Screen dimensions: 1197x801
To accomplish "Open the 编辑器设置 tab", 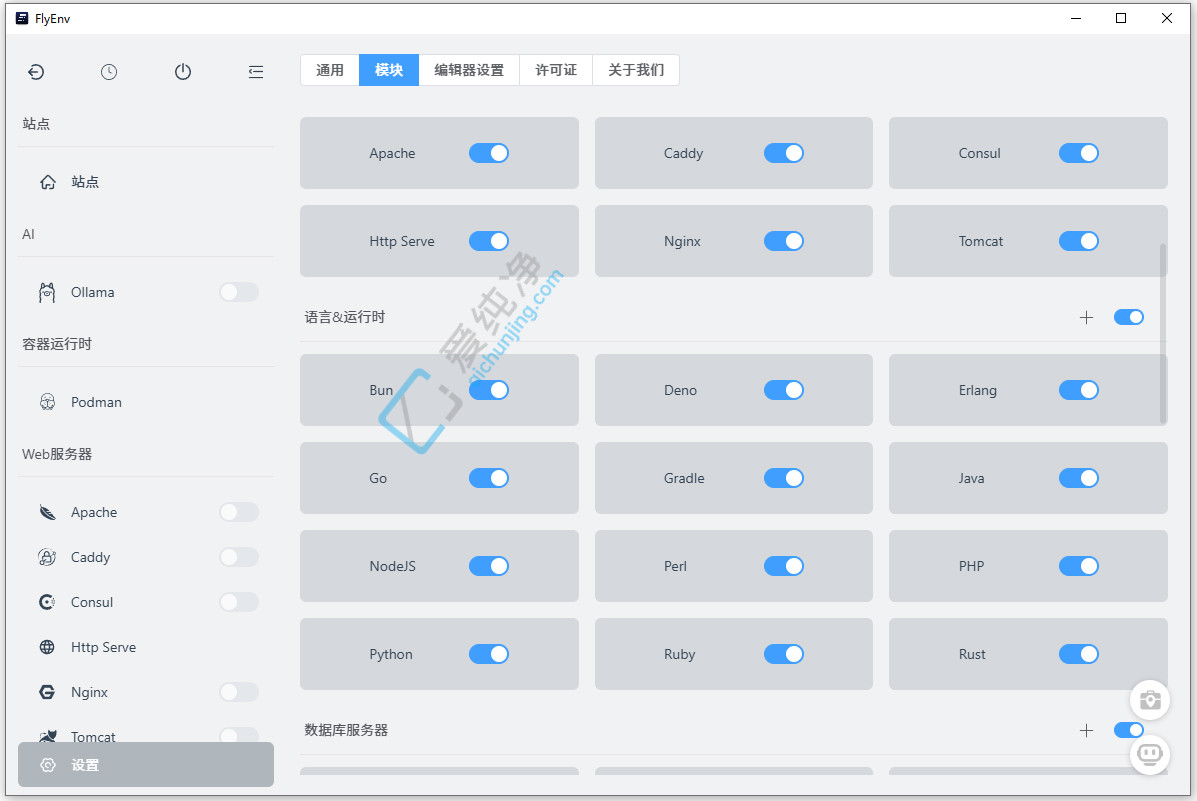I will [x=469, y=70].
